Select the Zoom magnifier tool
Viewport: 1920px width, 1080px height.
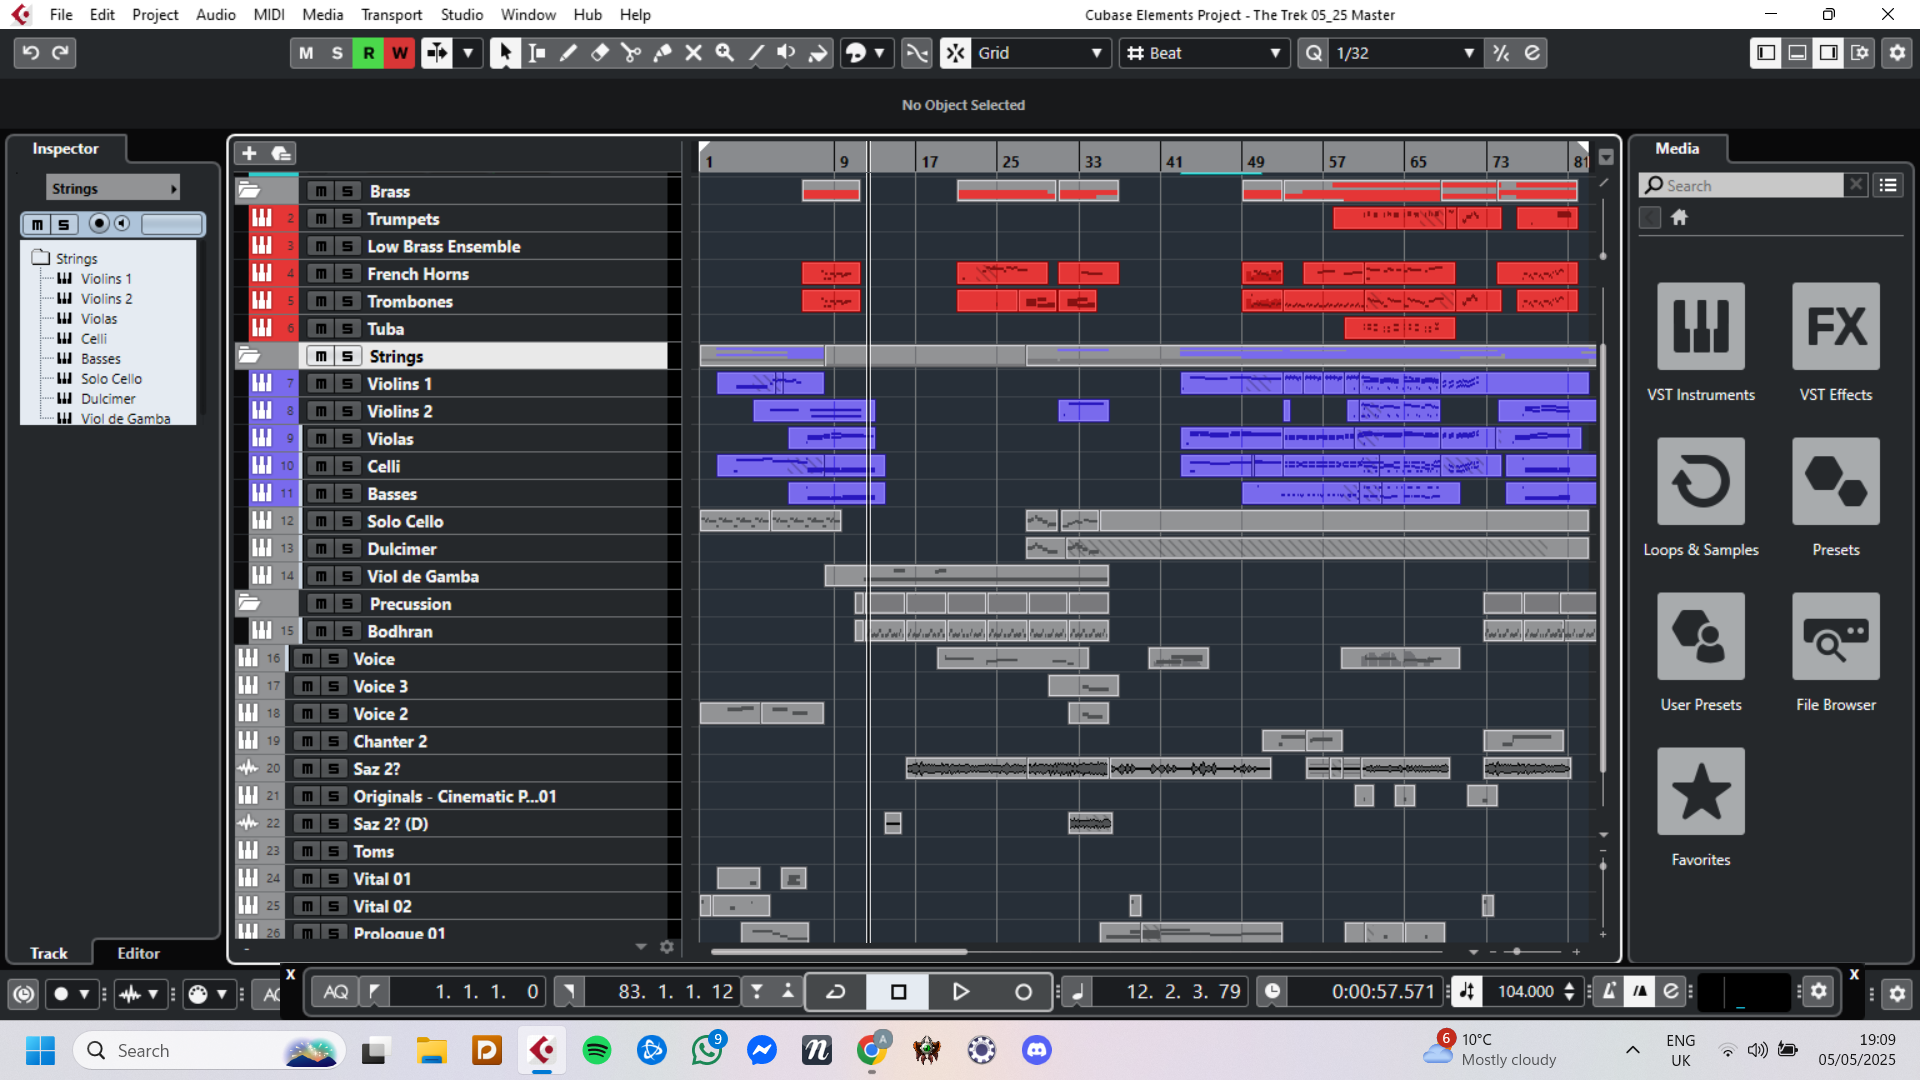(725, 53)
